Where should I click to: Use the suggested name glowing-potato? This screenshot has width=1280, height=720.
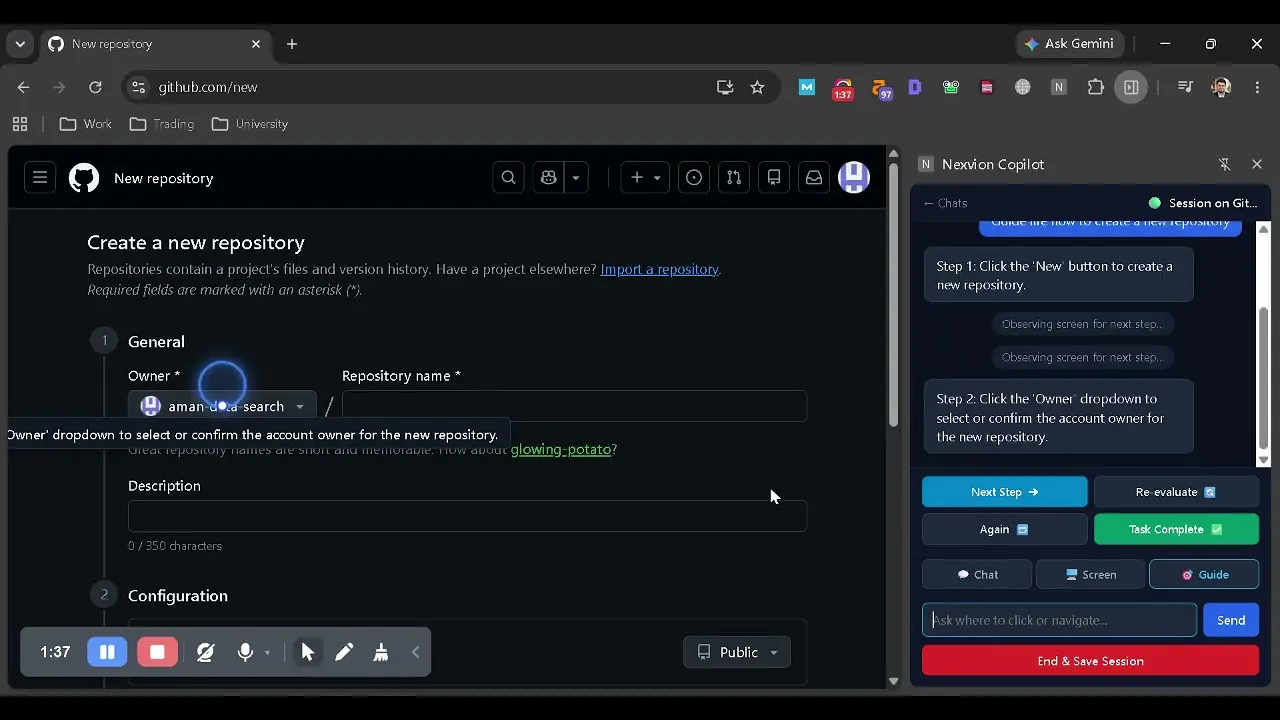coord(561,449)
